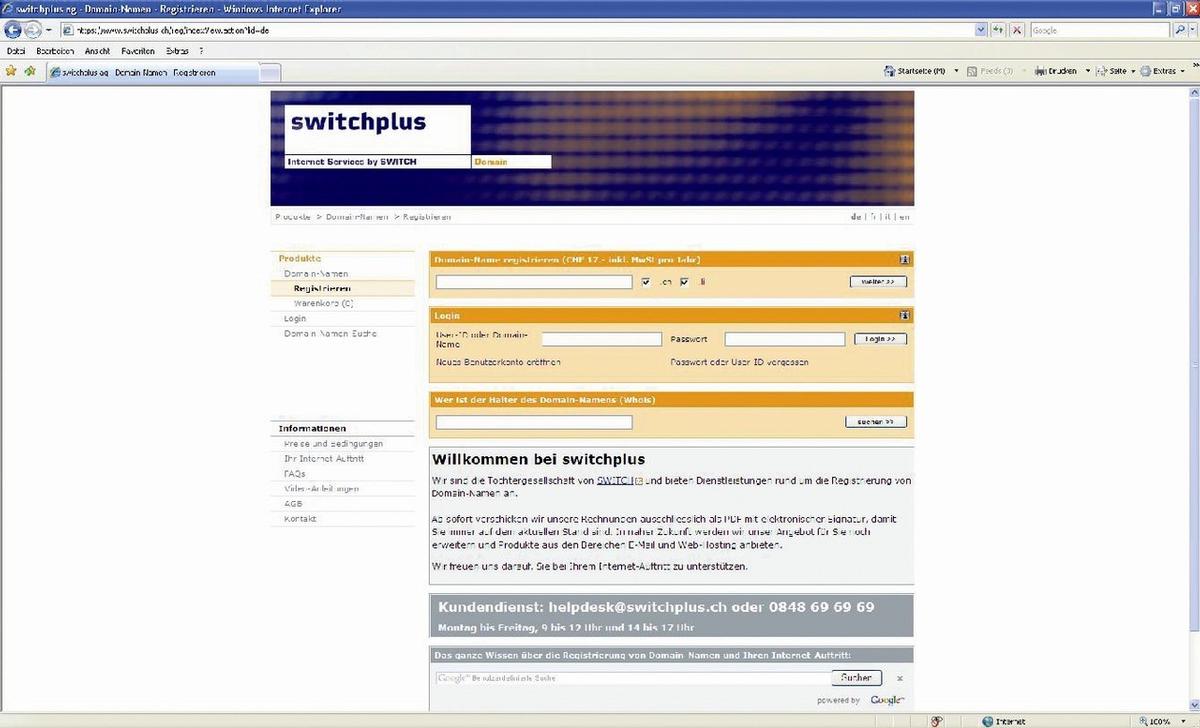Open Preise und Bedingungen in sidebar
This screenshot has height=728, width=1200.
333,443
